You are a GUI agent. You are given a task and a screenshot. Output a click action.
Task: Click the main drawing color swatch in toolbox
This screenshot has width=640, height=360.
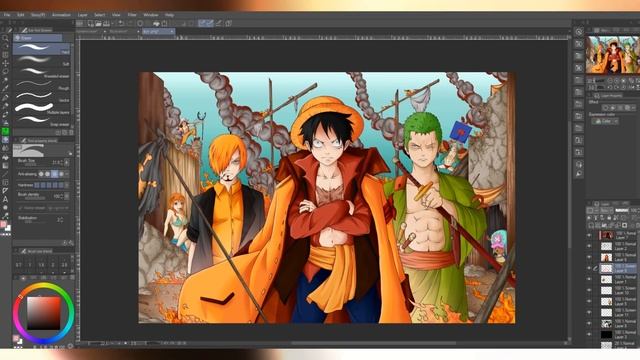(4, 224)
